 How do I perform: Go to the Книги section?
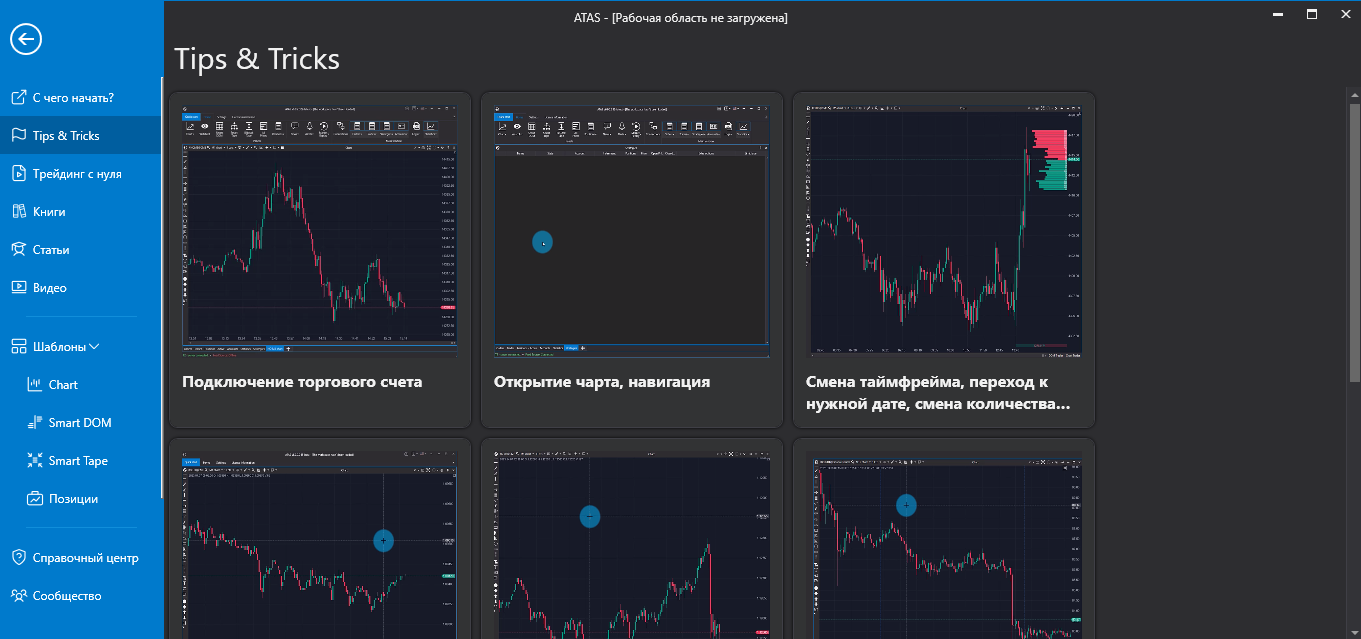click(x=81, y=211)
